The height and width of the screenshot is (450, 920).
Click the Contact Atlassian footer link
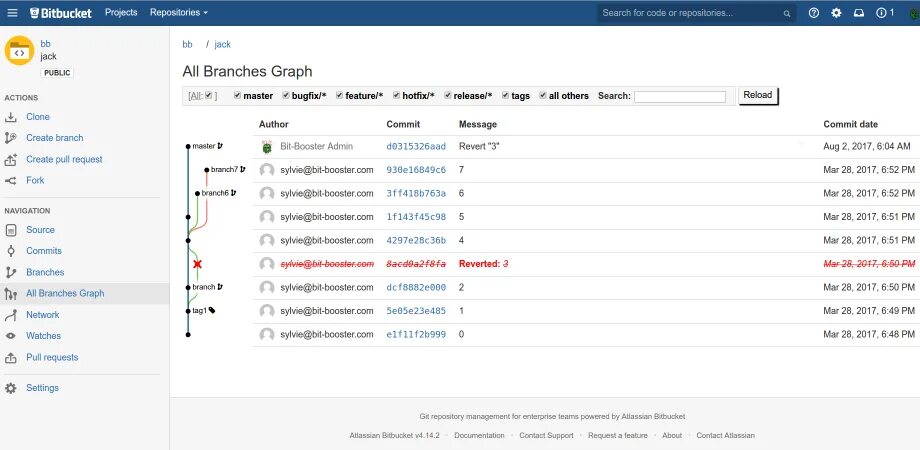(x=725, y=435)
